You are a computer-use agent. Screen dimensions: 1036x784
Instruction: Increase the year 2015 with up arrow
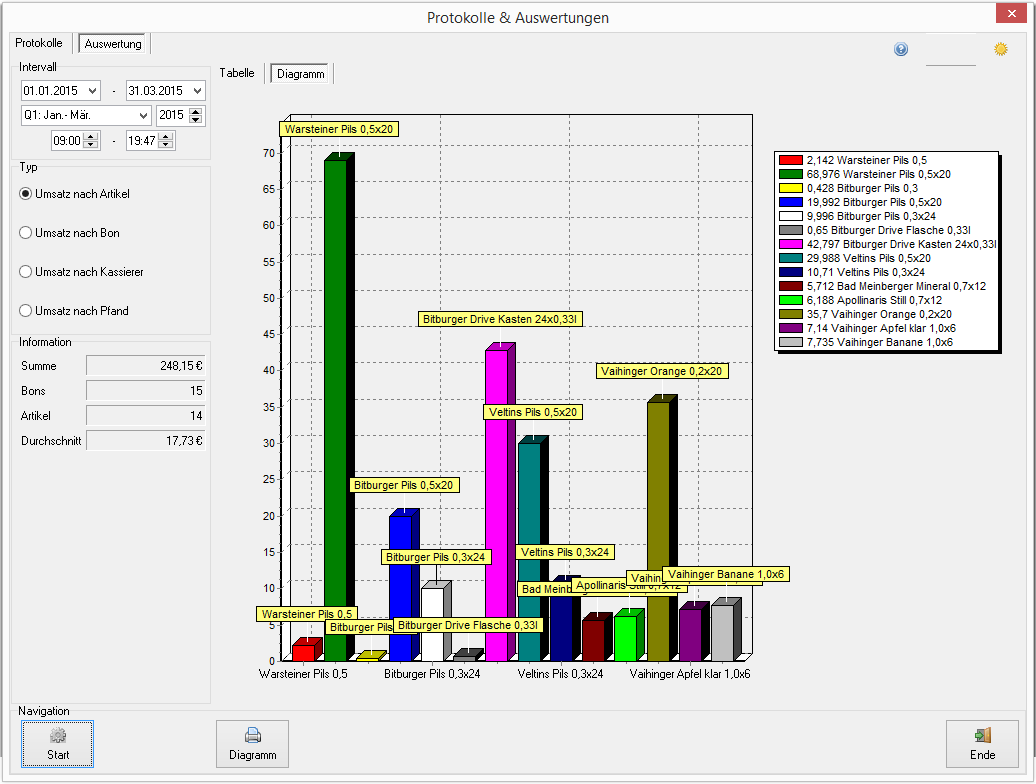[196, 111]
